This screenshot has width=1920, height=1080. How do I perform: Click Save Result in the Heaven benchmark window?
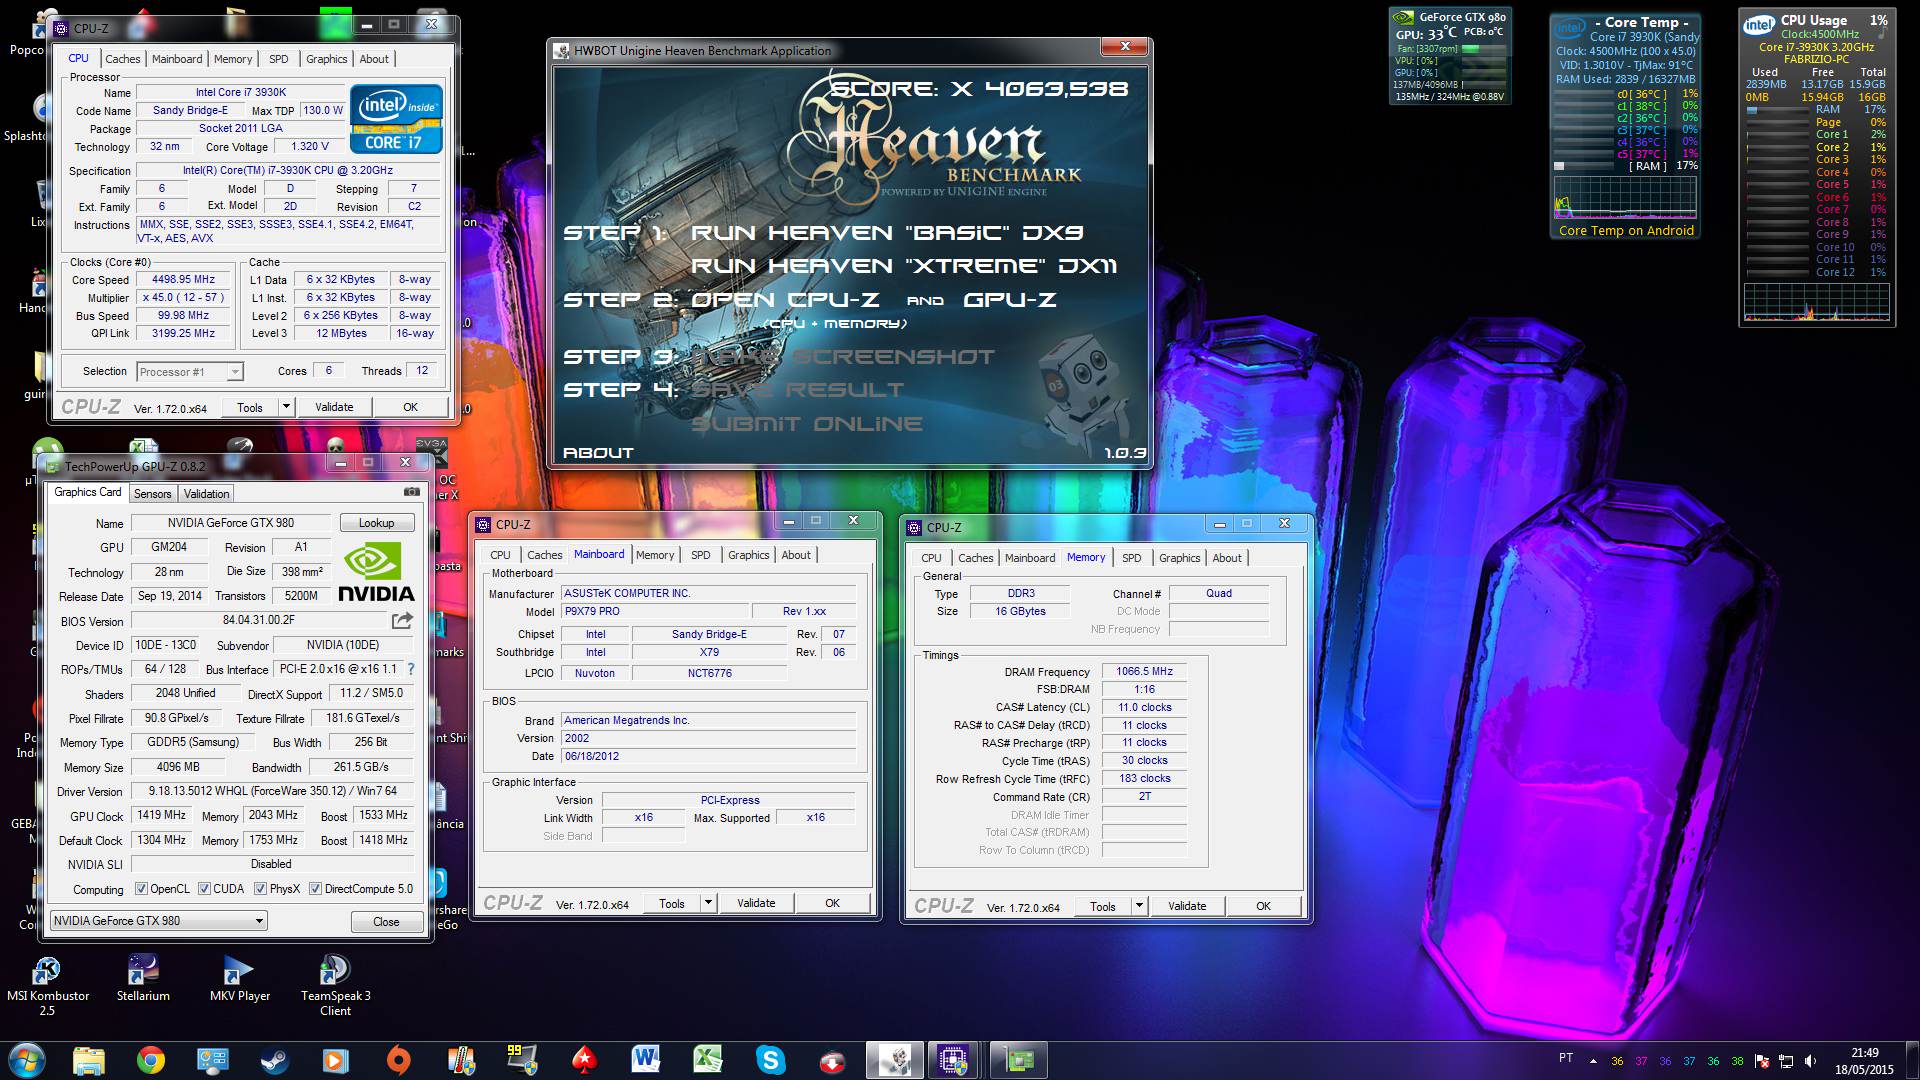click(797, 390)
